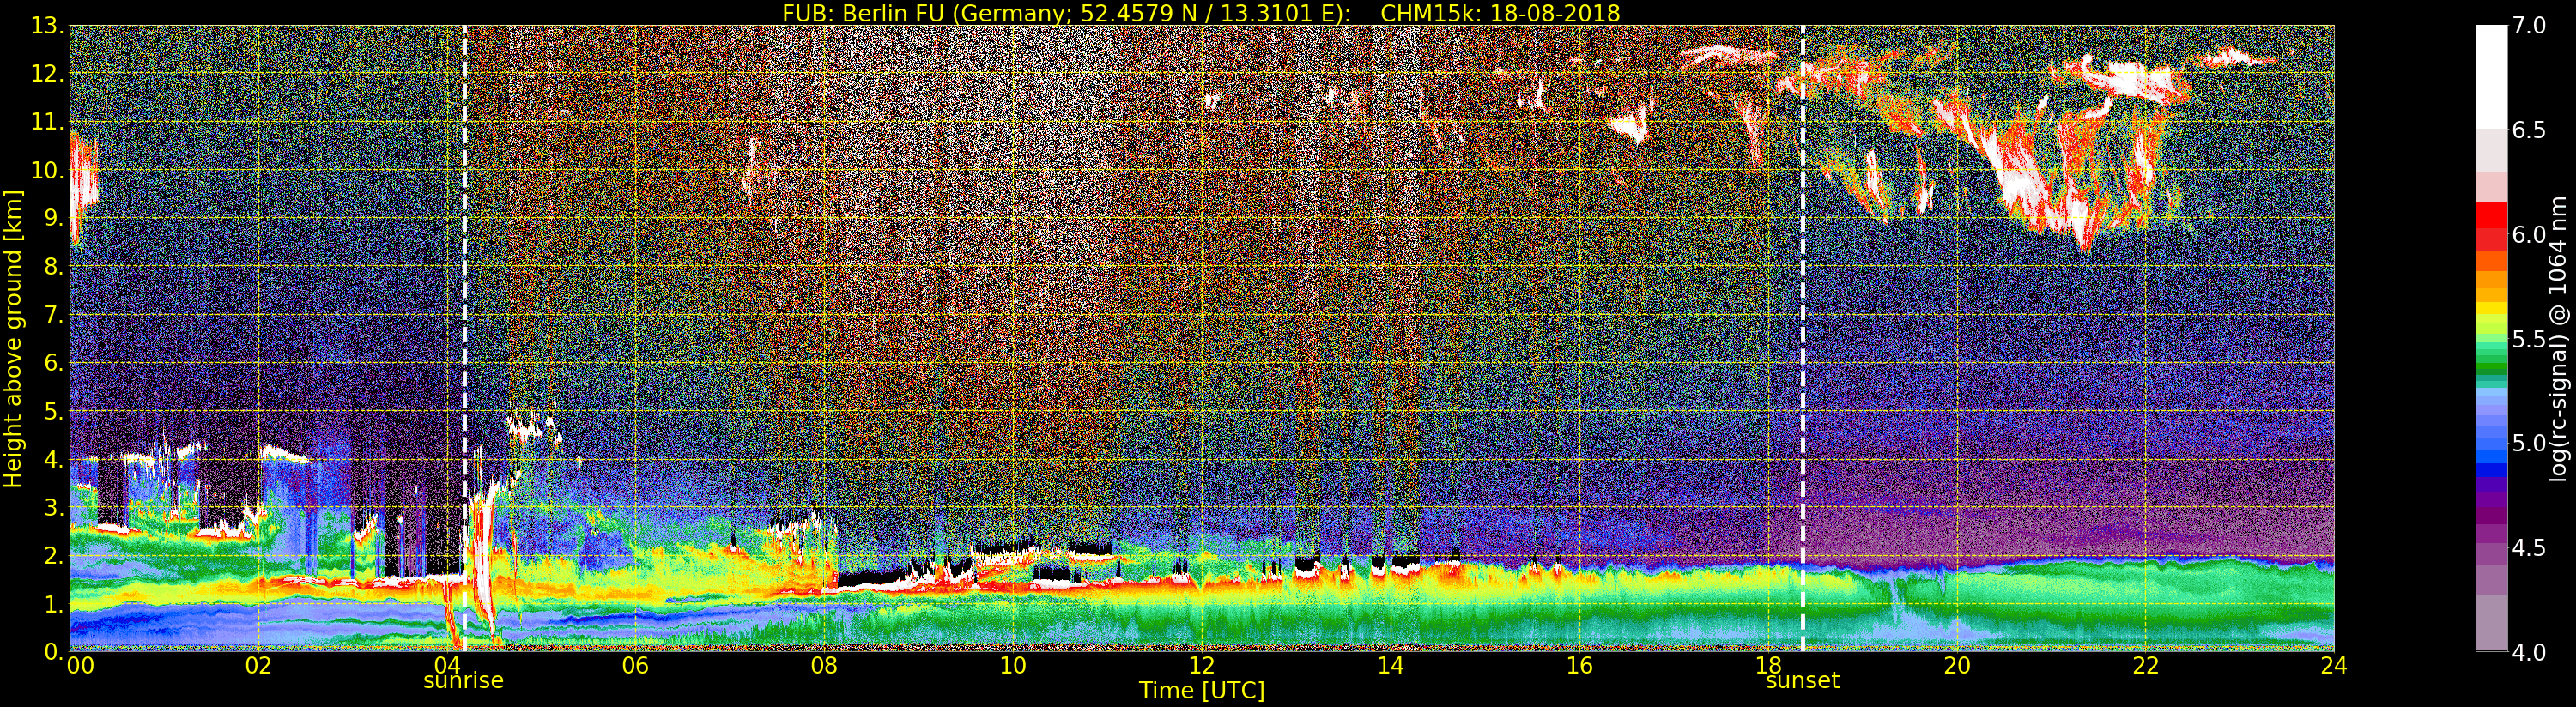Click the height tick label '7.'
Screen dimensions: 2576x707
coord(53,315)
